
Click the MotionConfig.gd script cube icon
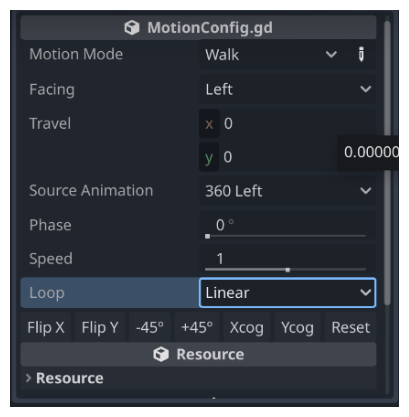click(x=132, y=28)
